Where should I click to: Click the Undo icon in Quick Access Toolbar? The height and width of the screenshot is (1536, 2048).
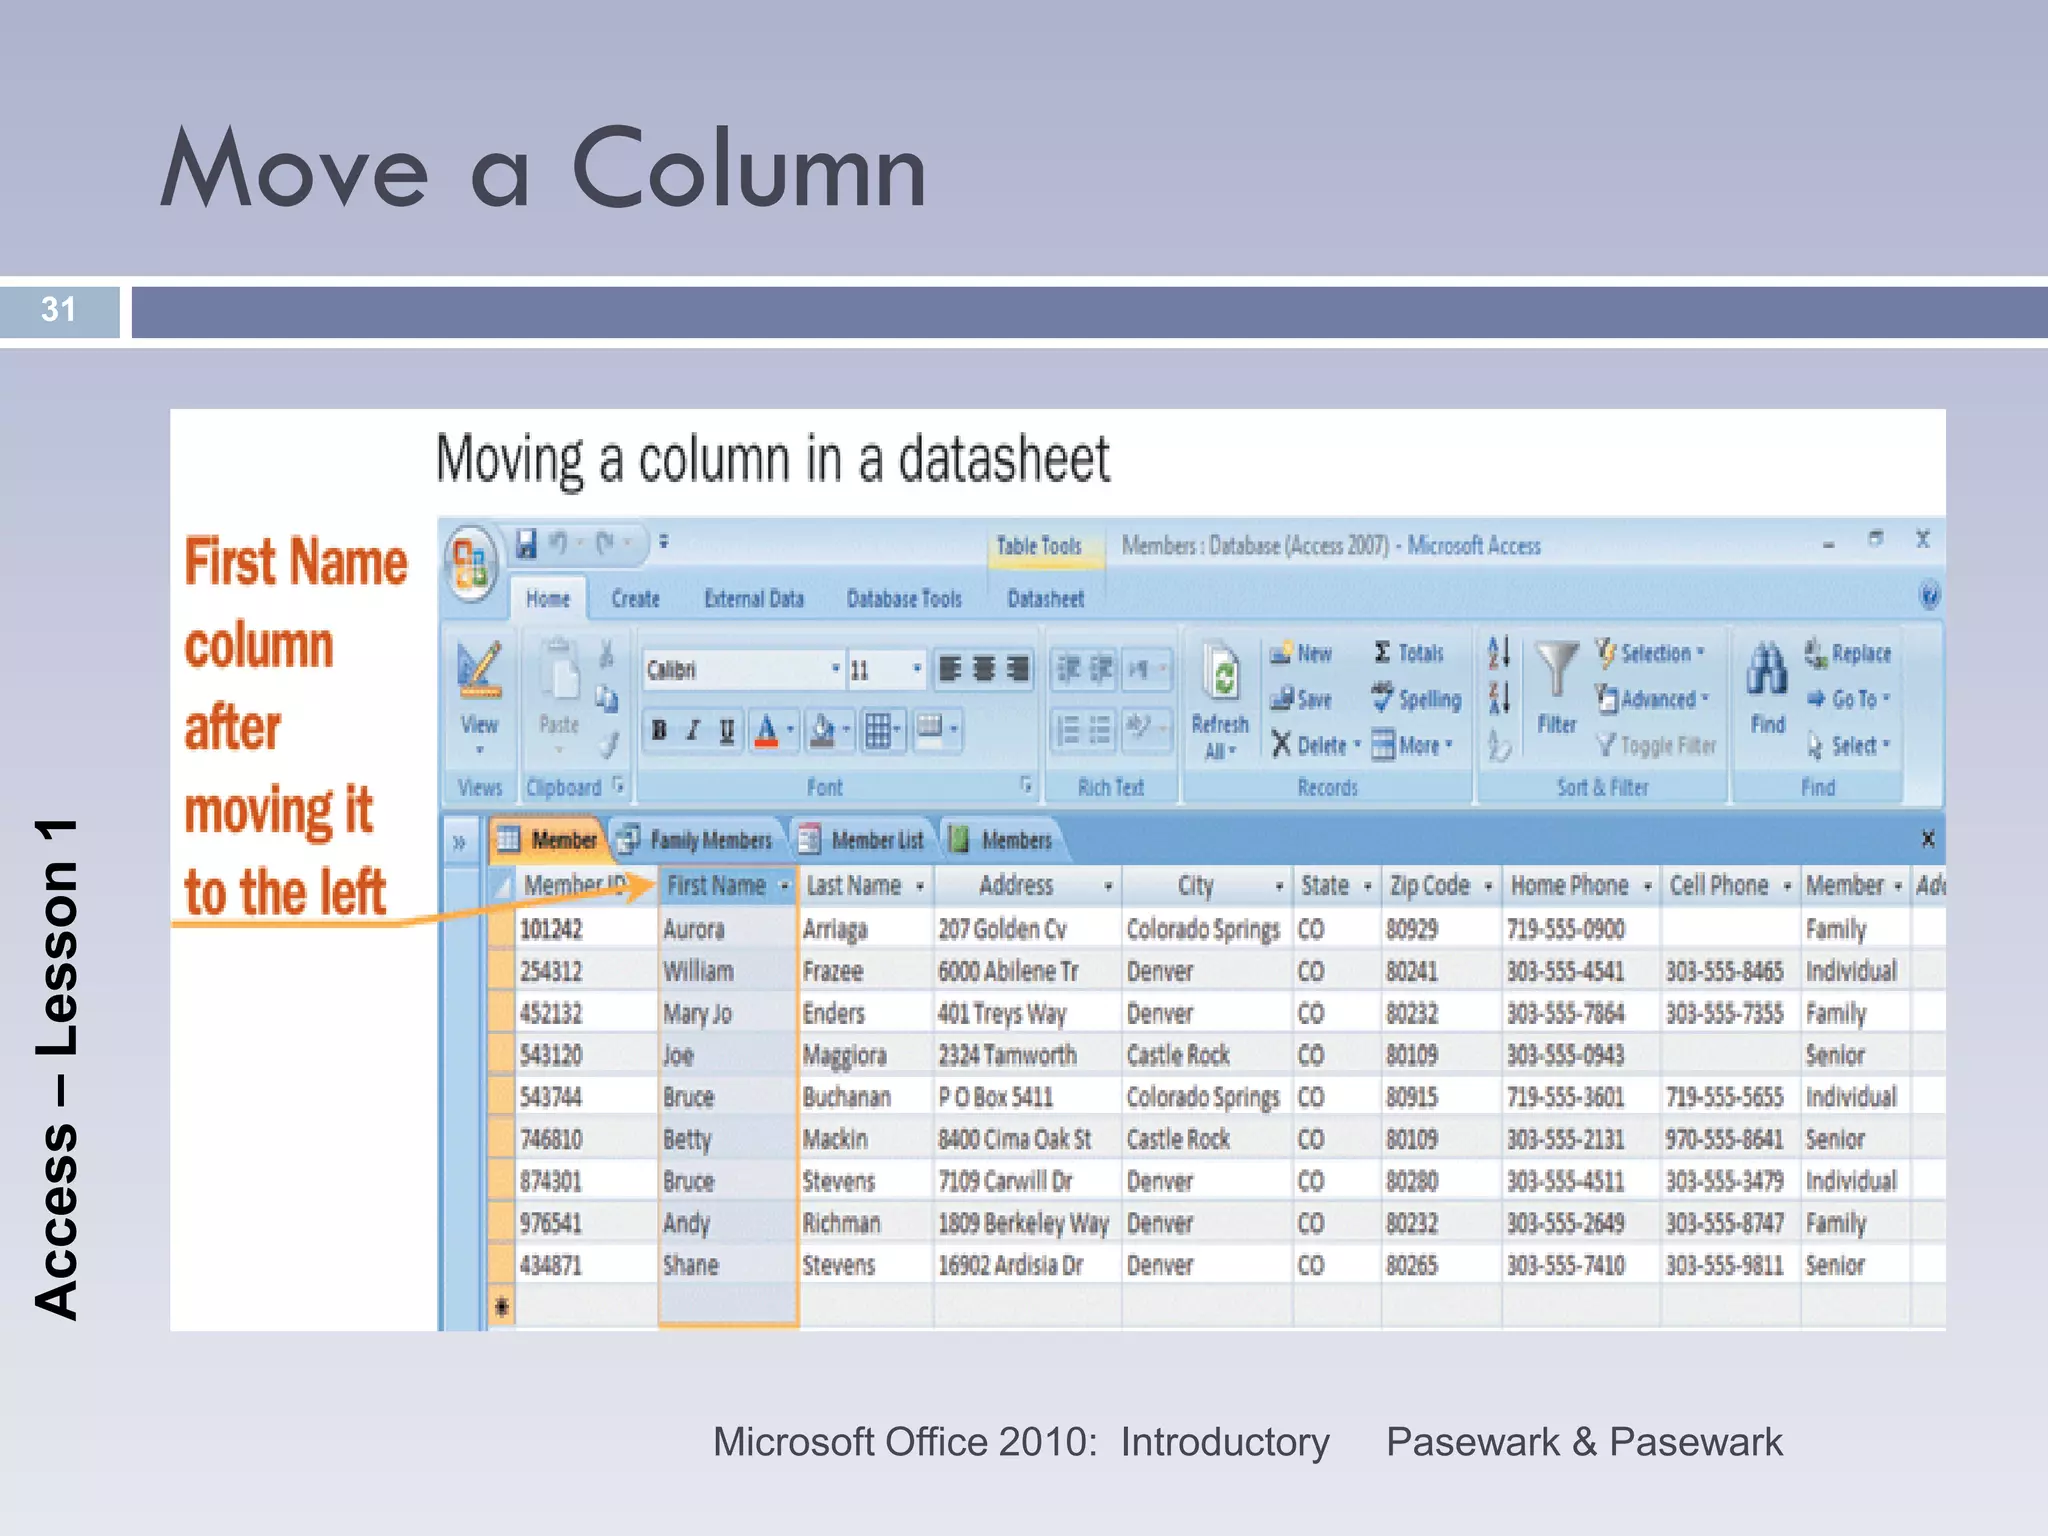click(x=558, y=543)
